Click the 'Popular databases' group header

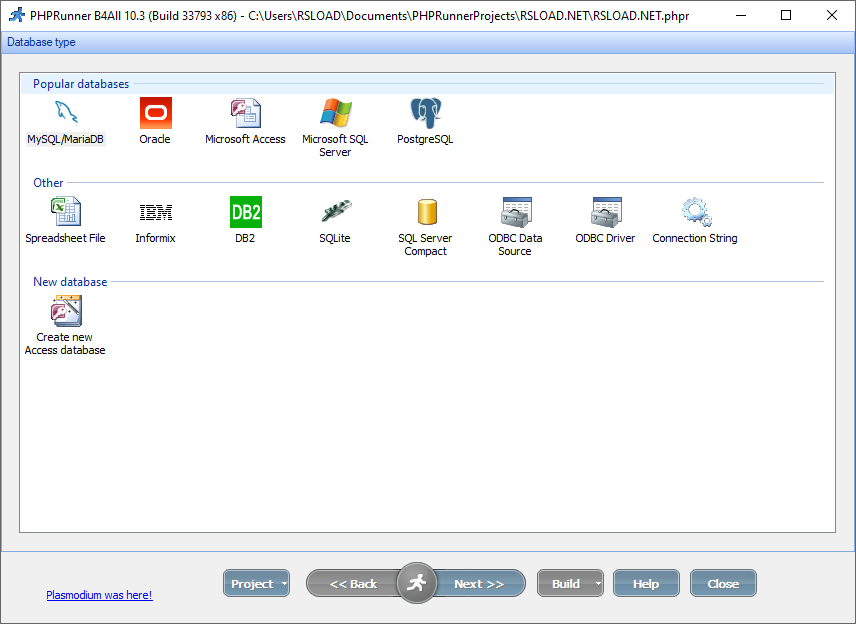click(81, 84)
